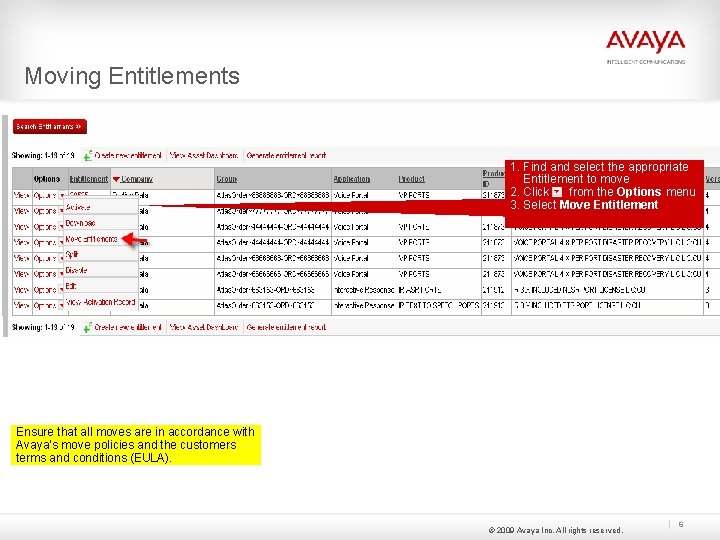Click the IR TEXT TO SPEECH PORTS product cell
This screenshot has height=540, width=720.
(439, 305)
